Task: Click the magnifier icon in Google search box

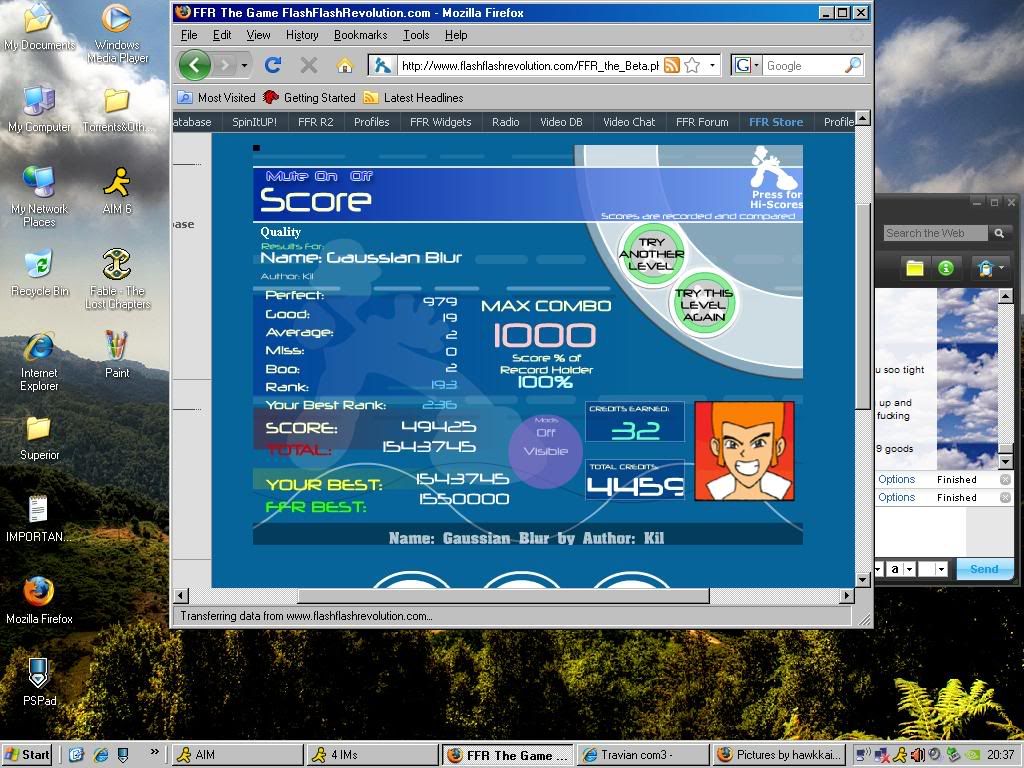Action: (852, 66)
